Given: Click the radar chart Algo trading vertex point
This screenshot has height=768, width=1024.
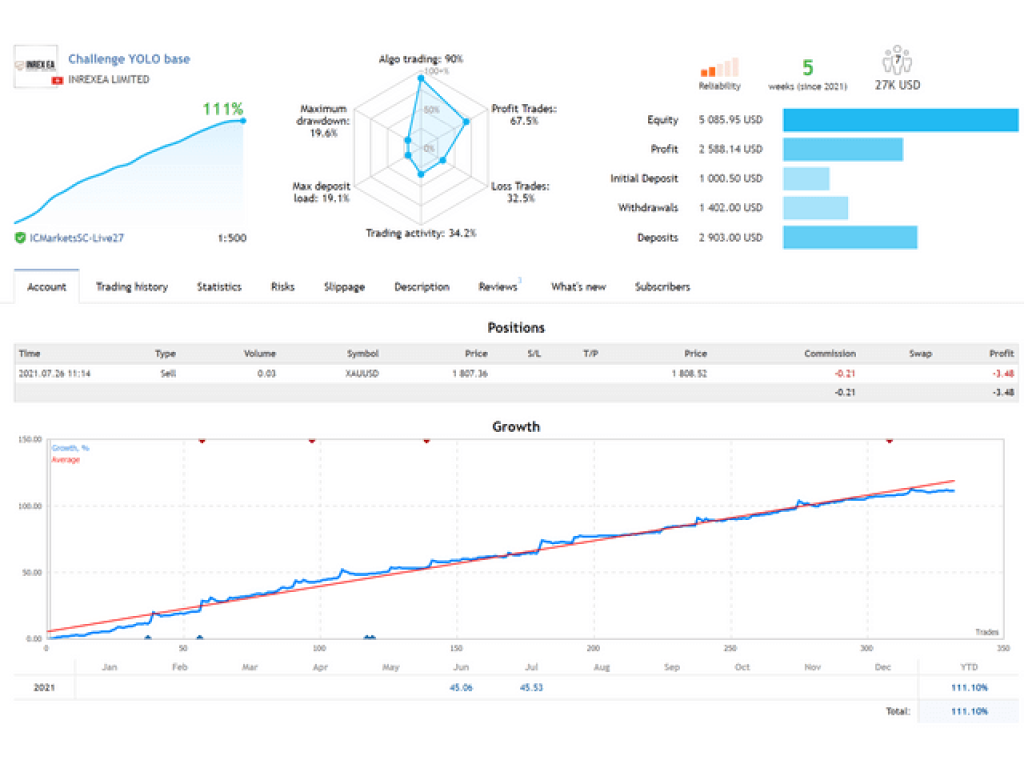Looking at the screenshot, I should click(x=421, y=71).
